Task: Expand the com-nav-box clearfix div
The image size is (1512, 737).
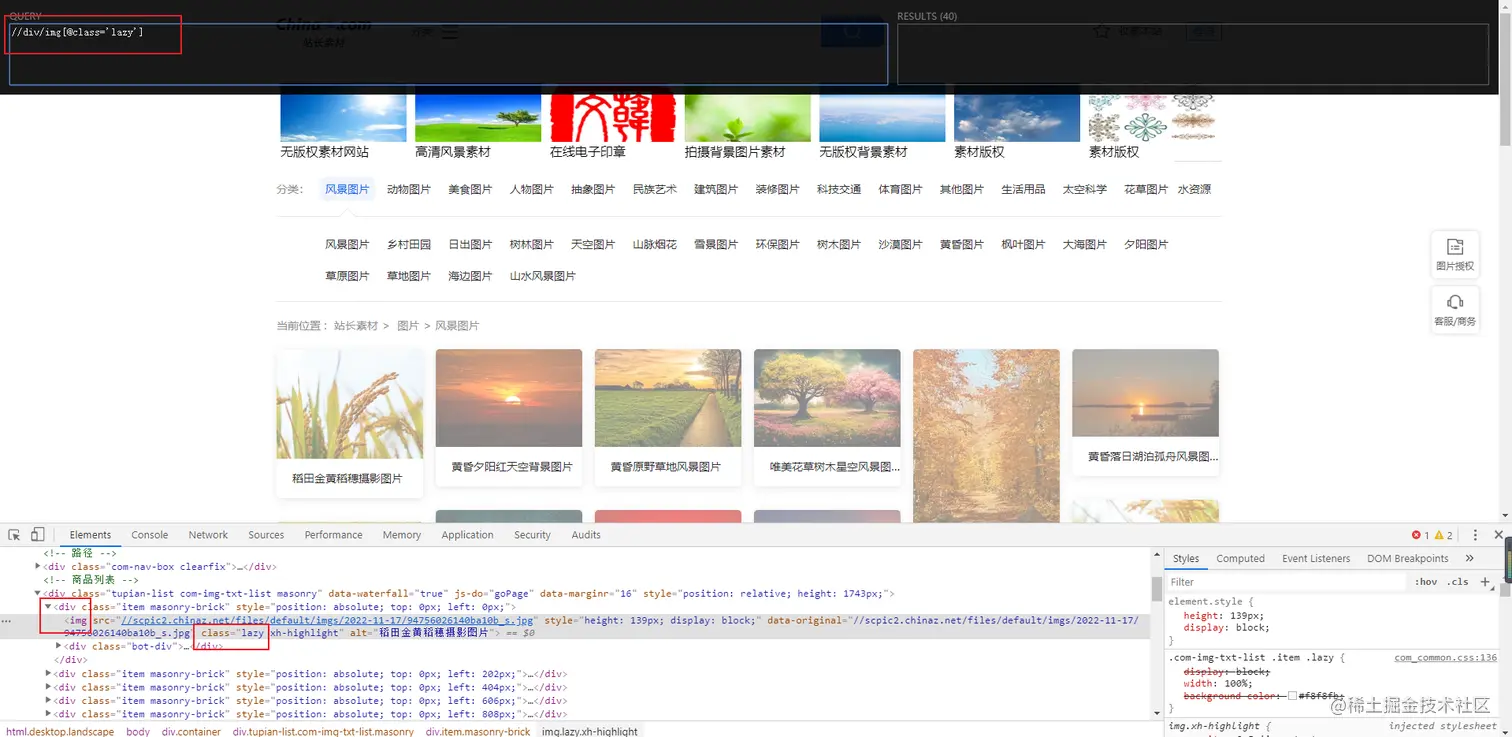Action: tap(38, 566)
